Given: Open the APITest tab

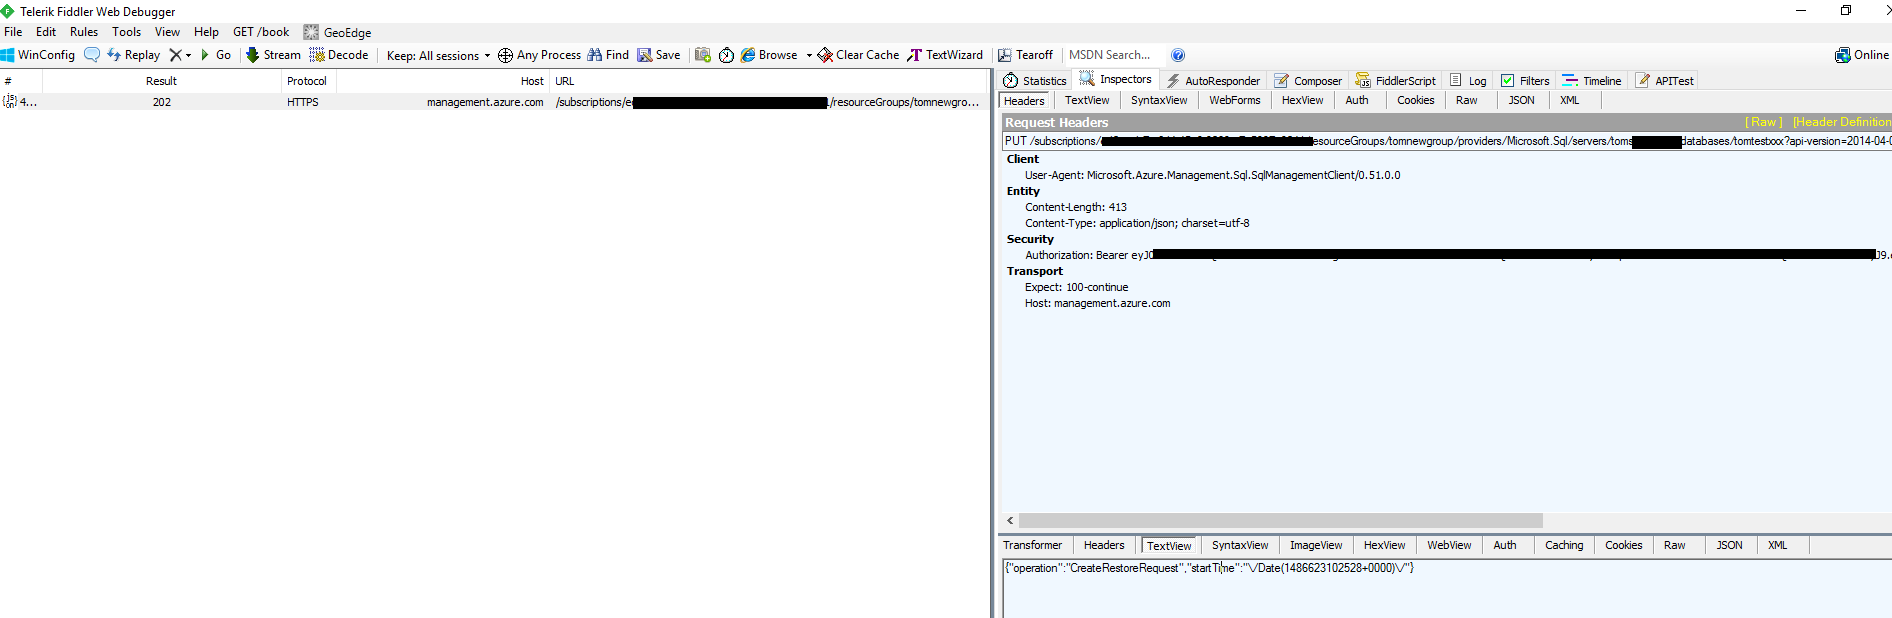Looking at the screenshot, I should point(1665,81).
